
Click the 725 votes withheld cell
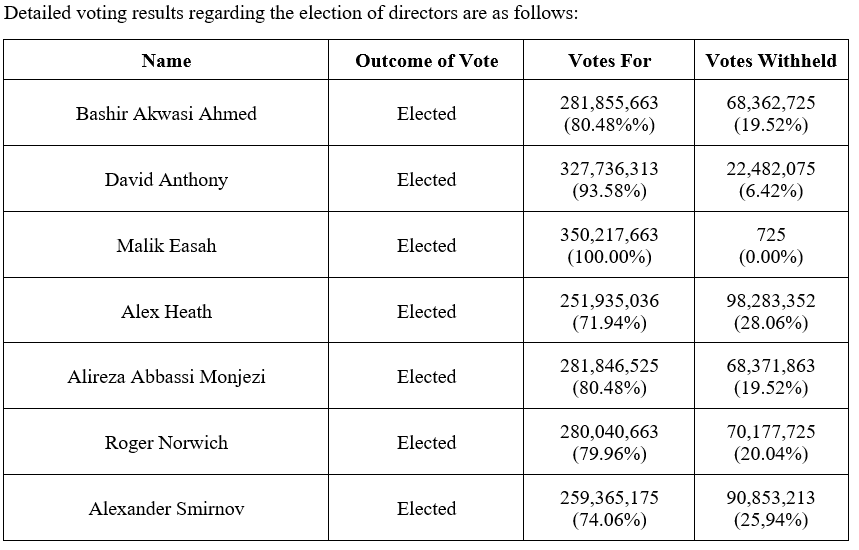pyautogui.click(x=771, y=236)
